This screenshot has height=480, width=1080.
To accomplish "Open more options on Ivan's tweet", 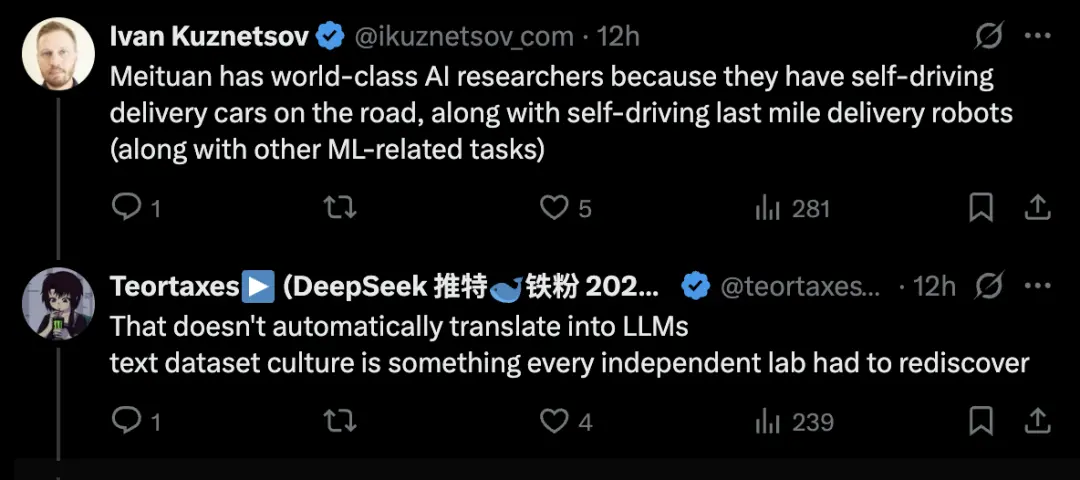I will 1039,38.
